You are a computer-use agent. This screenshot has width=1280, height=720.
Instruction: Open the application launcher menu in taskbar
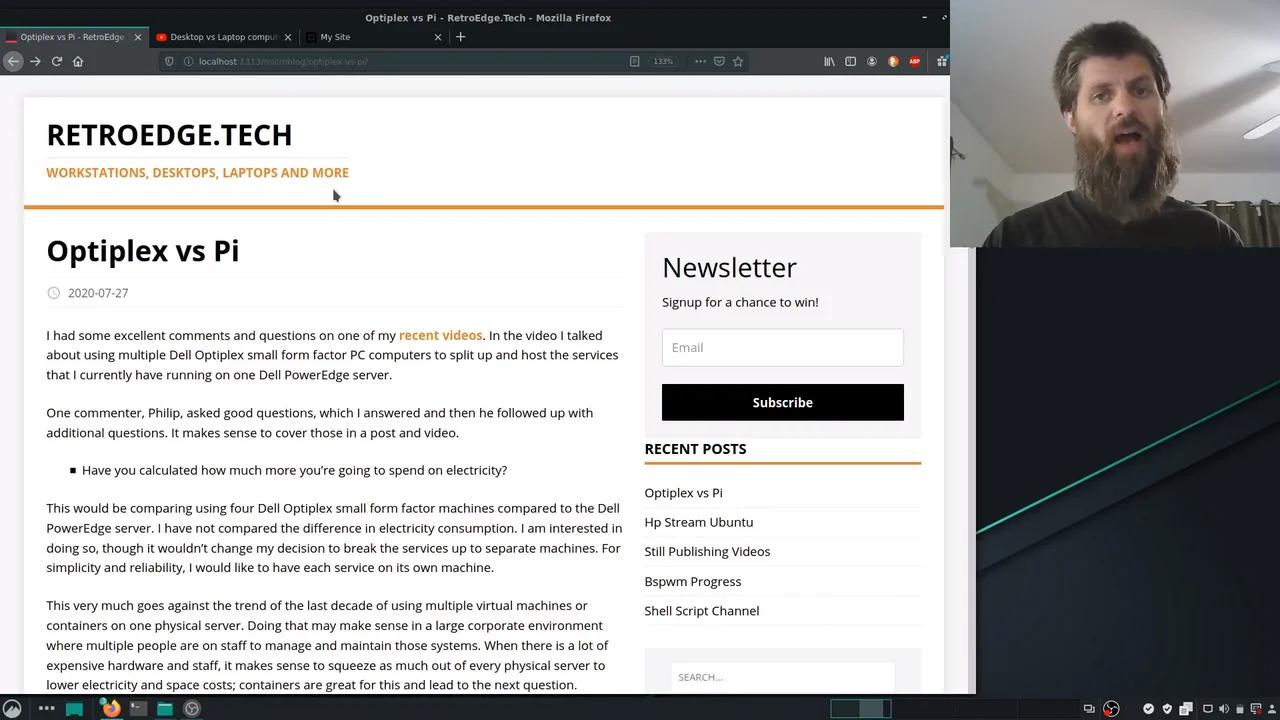12,708
